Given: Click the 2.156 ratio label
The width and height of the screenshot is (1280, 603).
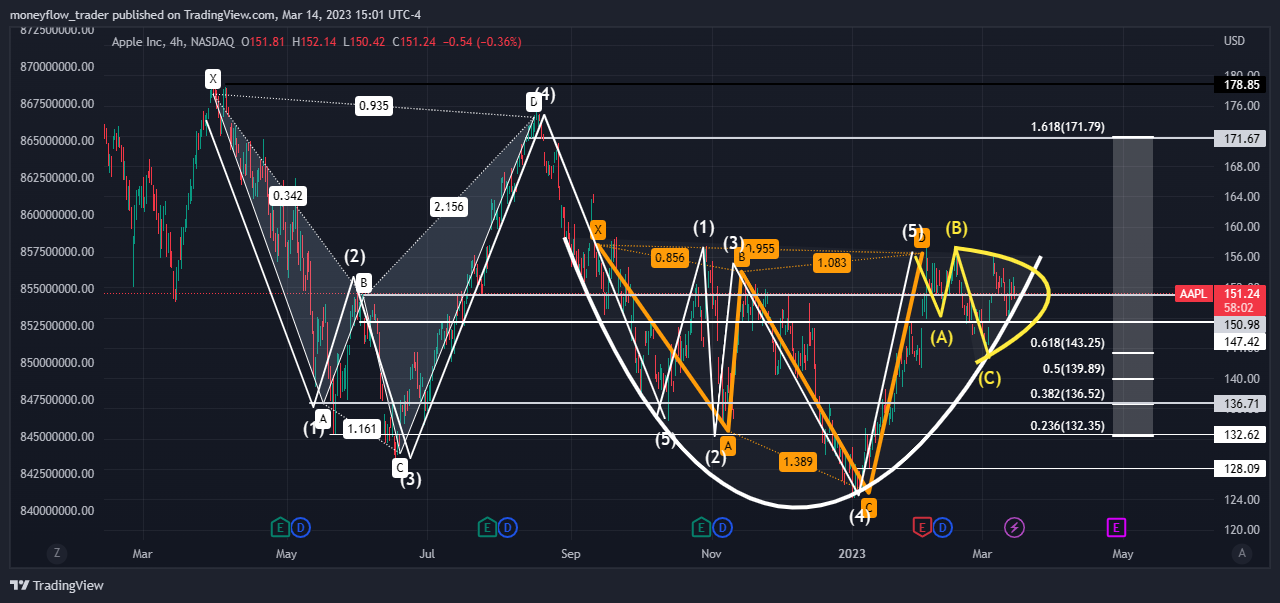Looking at the screenshot, I should click(448, 206).
